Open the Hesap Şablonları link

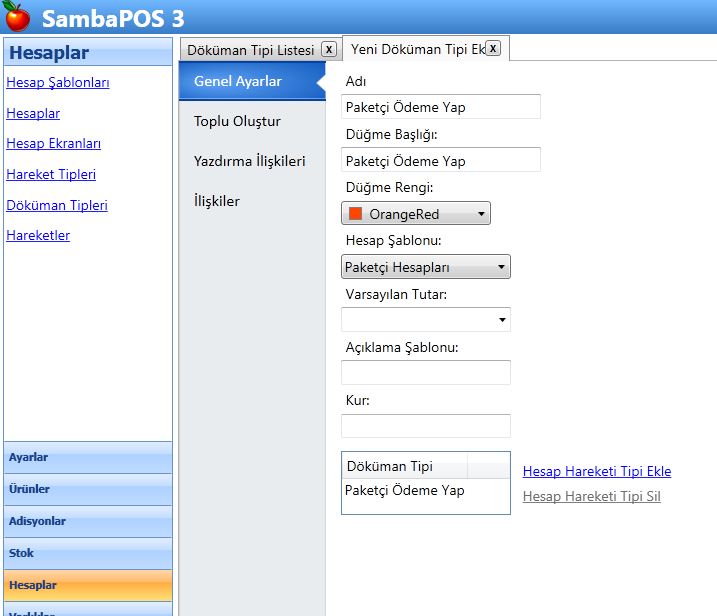58,83
